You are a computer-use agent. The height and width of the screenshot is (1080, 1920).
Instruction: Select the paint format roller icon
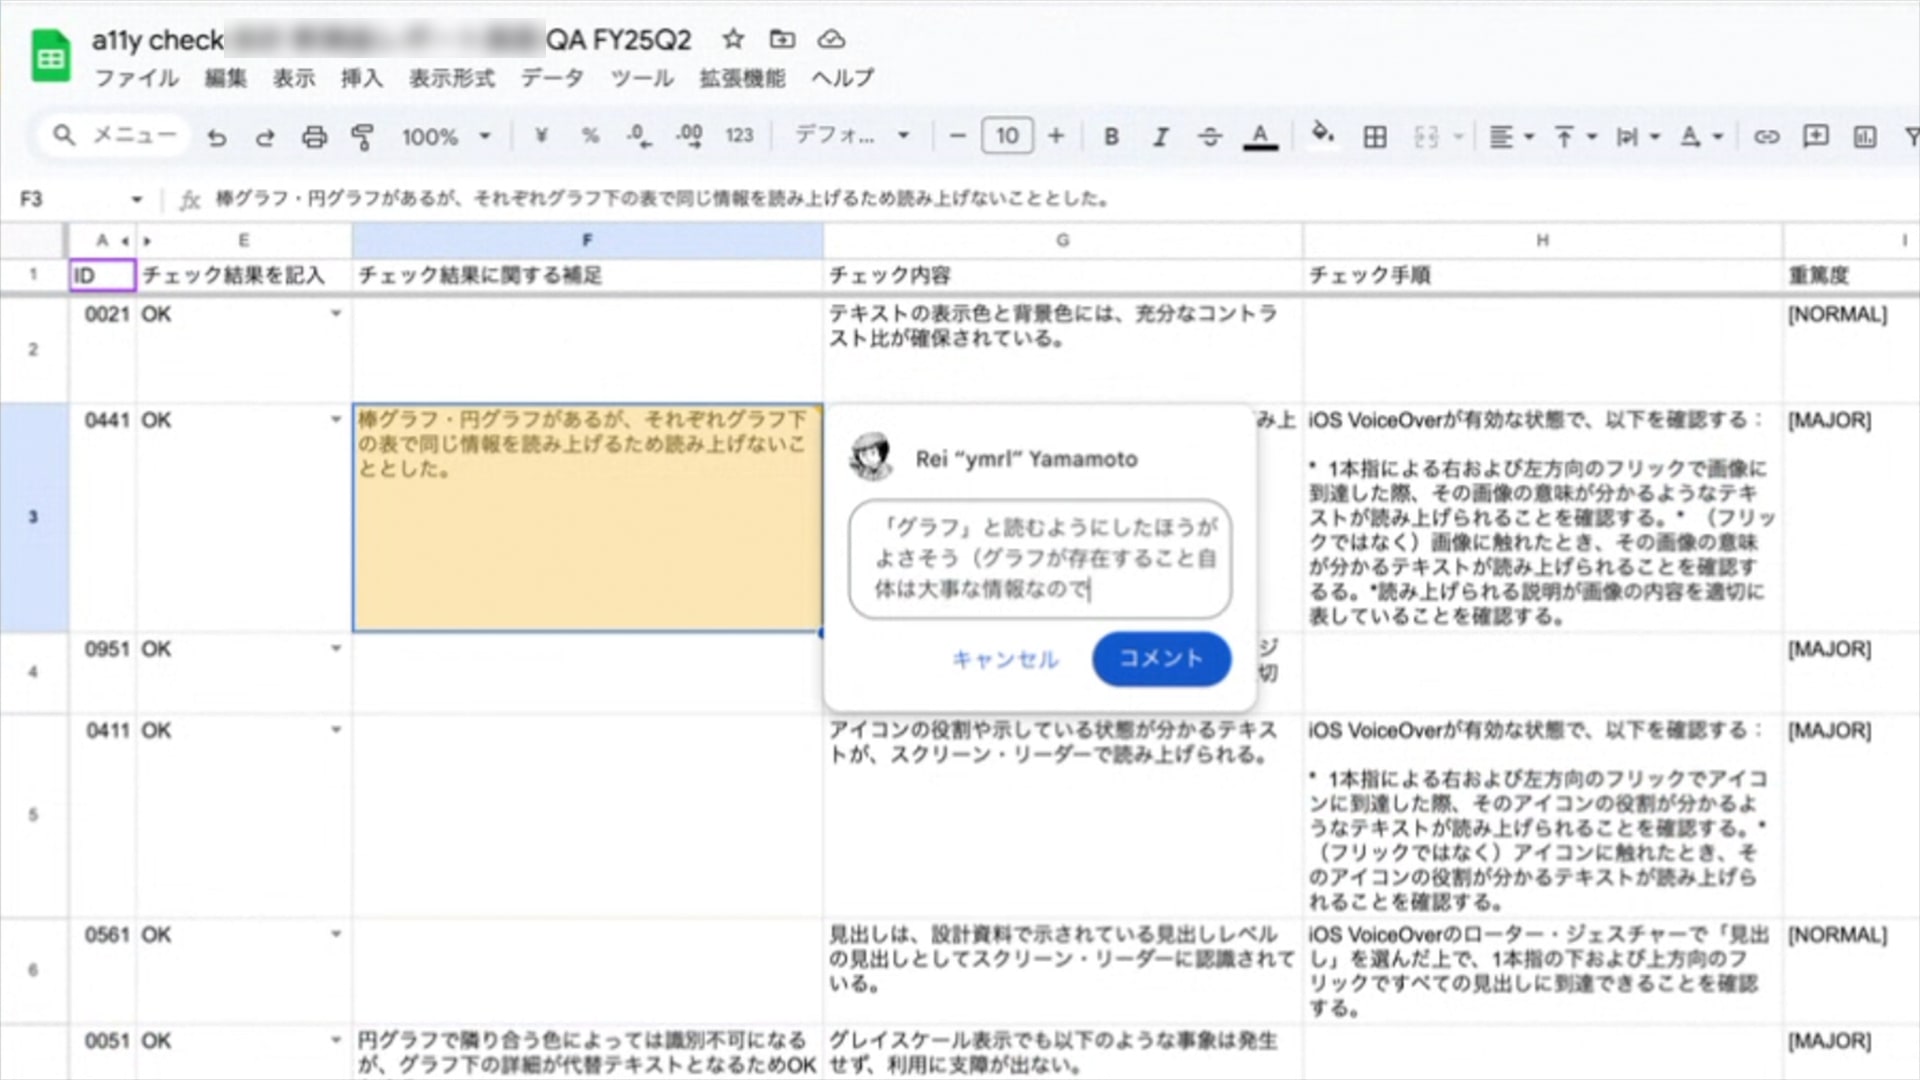point(362,137)
